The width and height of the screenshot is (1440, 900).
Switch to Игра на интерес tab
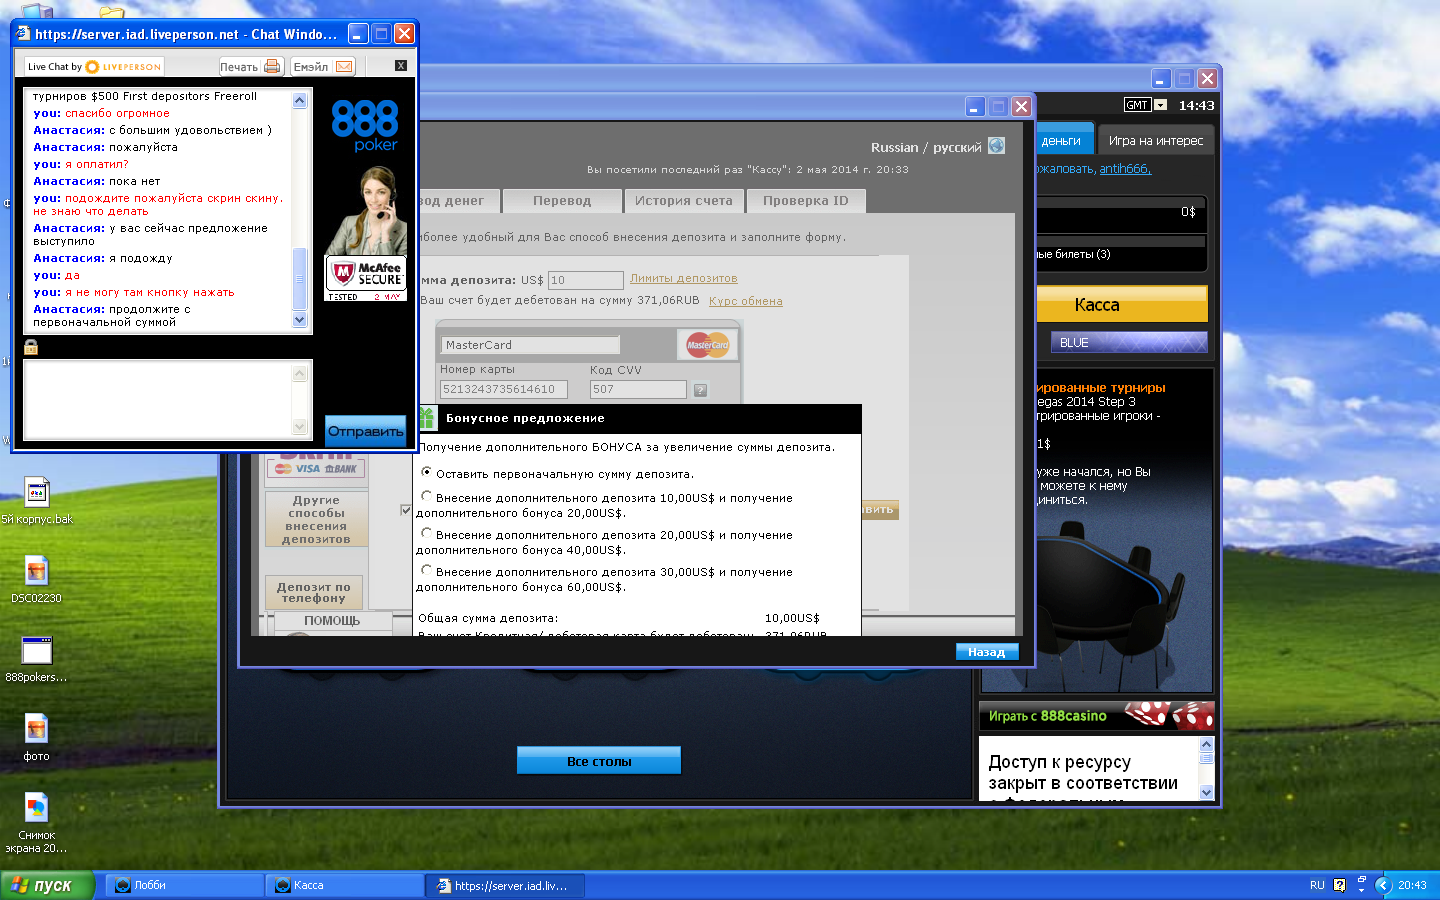[x=1156, y=141]
